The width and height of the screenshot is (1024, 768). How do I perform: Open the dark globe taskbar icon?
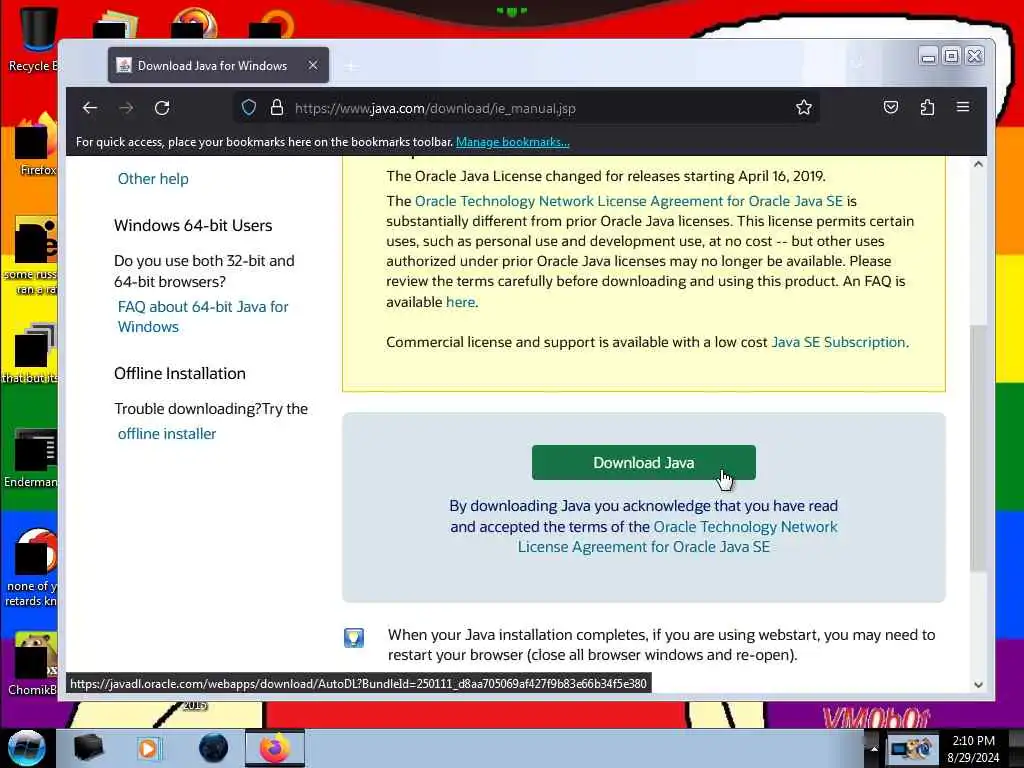click(x=213, y=748)
